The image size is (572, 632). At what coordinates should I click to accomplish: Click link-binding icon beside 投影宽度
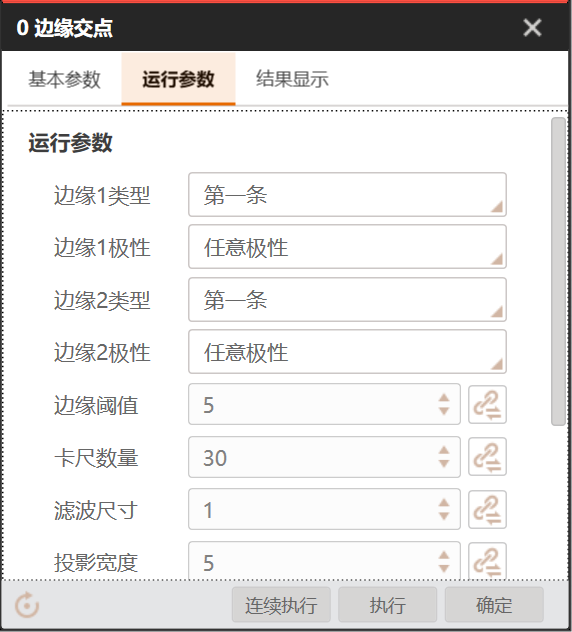coord(487,561)
